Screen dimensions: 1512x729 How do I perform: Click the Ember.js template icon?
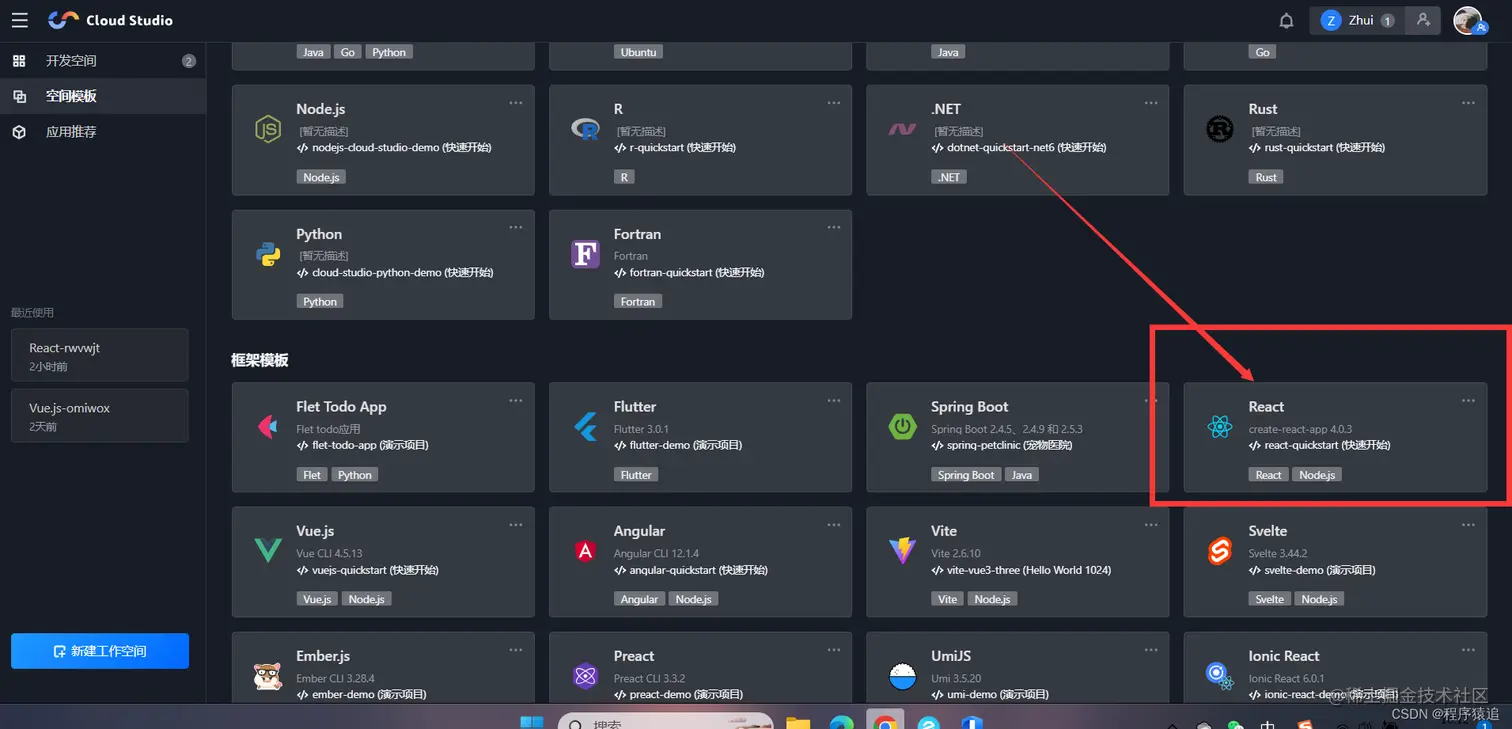[268, 676]
